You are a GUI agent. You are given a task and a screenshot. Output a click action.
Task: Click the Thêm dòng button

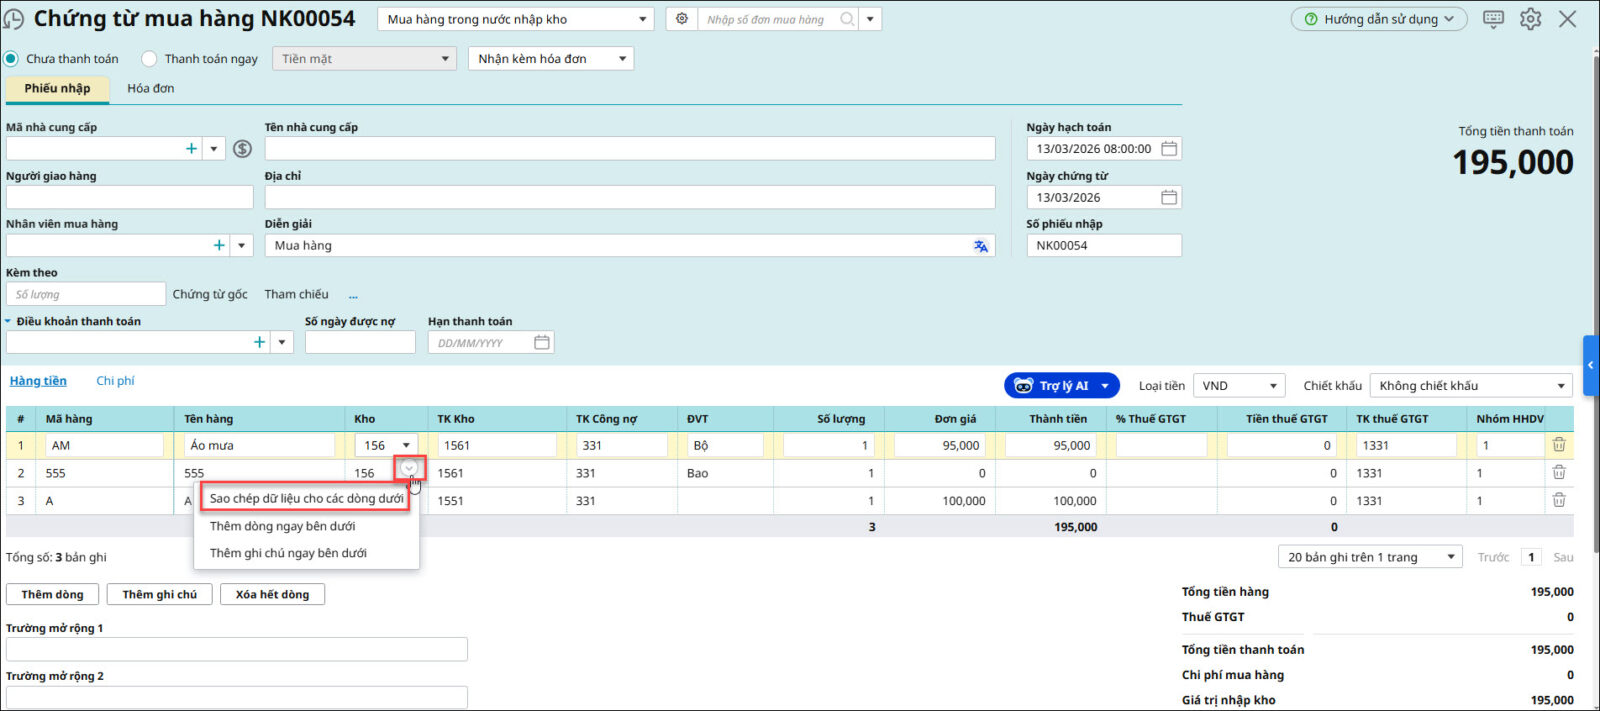point(52,594)
